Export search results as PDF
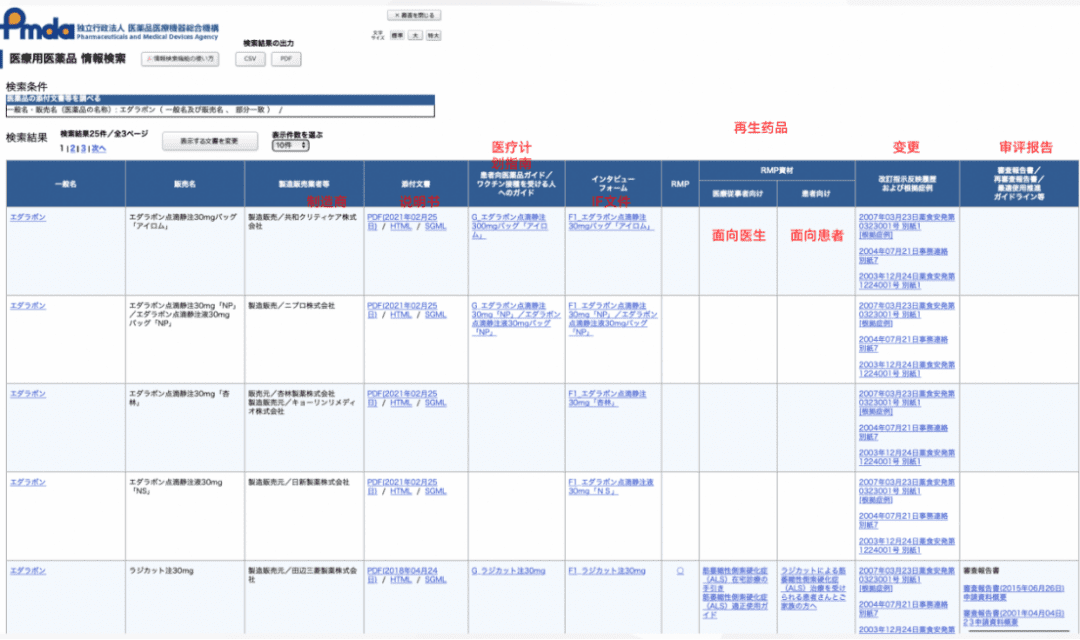1080x640 pixels. click(x=286, y=59)
